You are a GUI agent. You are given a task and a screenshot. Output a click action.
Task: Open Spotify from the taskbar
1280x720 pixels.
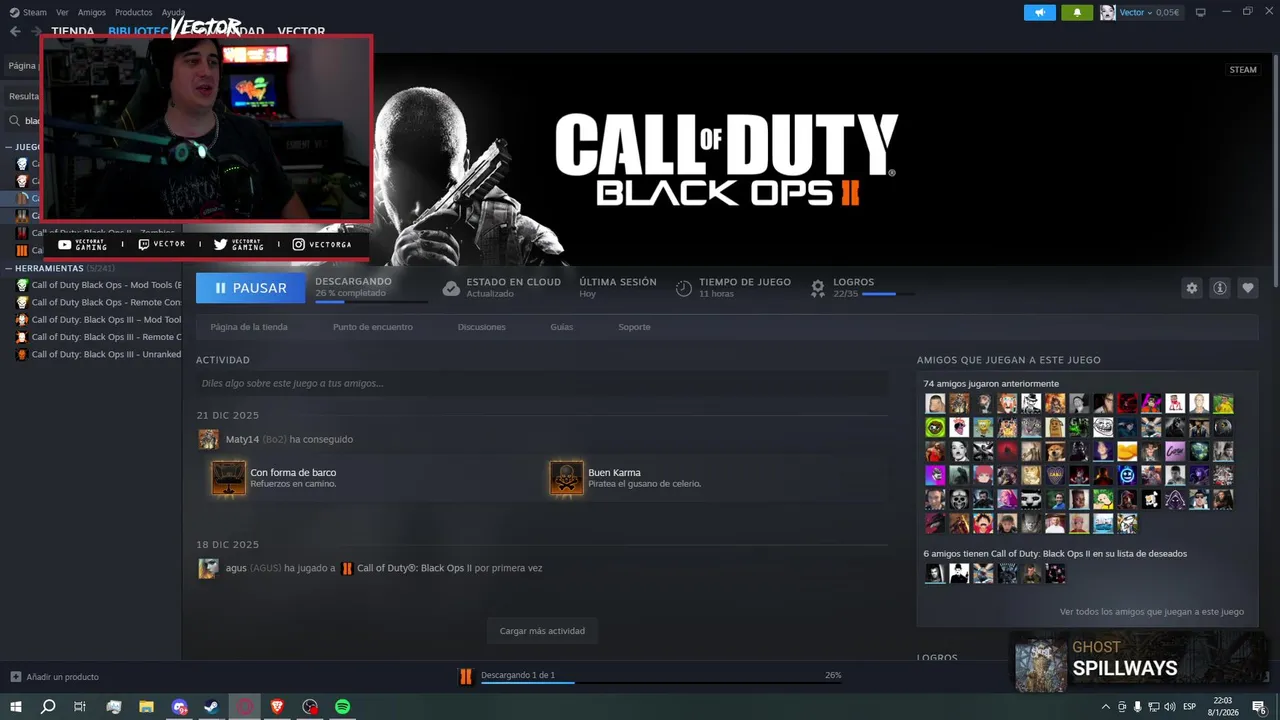(x=343, y=707)
